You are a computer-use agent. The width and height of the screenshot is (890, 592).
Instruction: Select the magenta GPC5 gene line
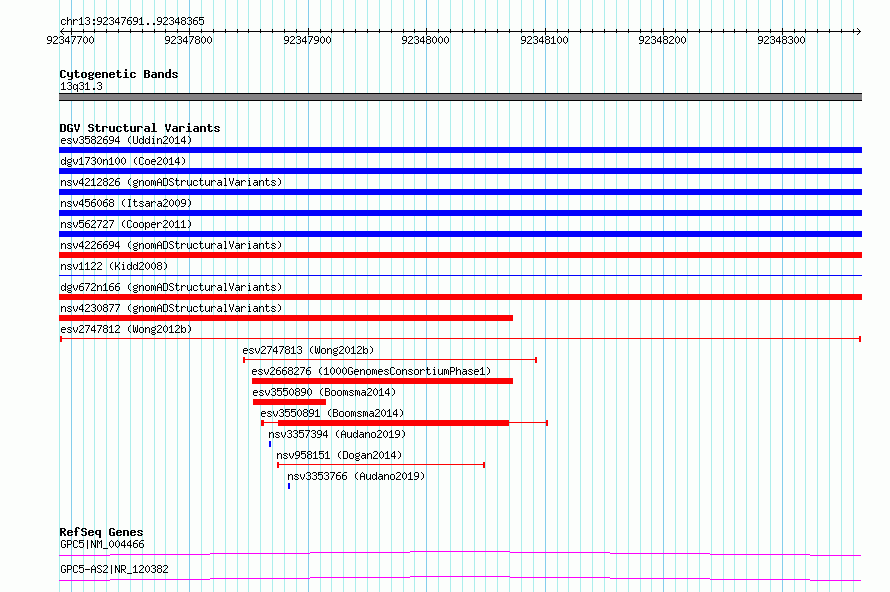click(x=460, y=553)
